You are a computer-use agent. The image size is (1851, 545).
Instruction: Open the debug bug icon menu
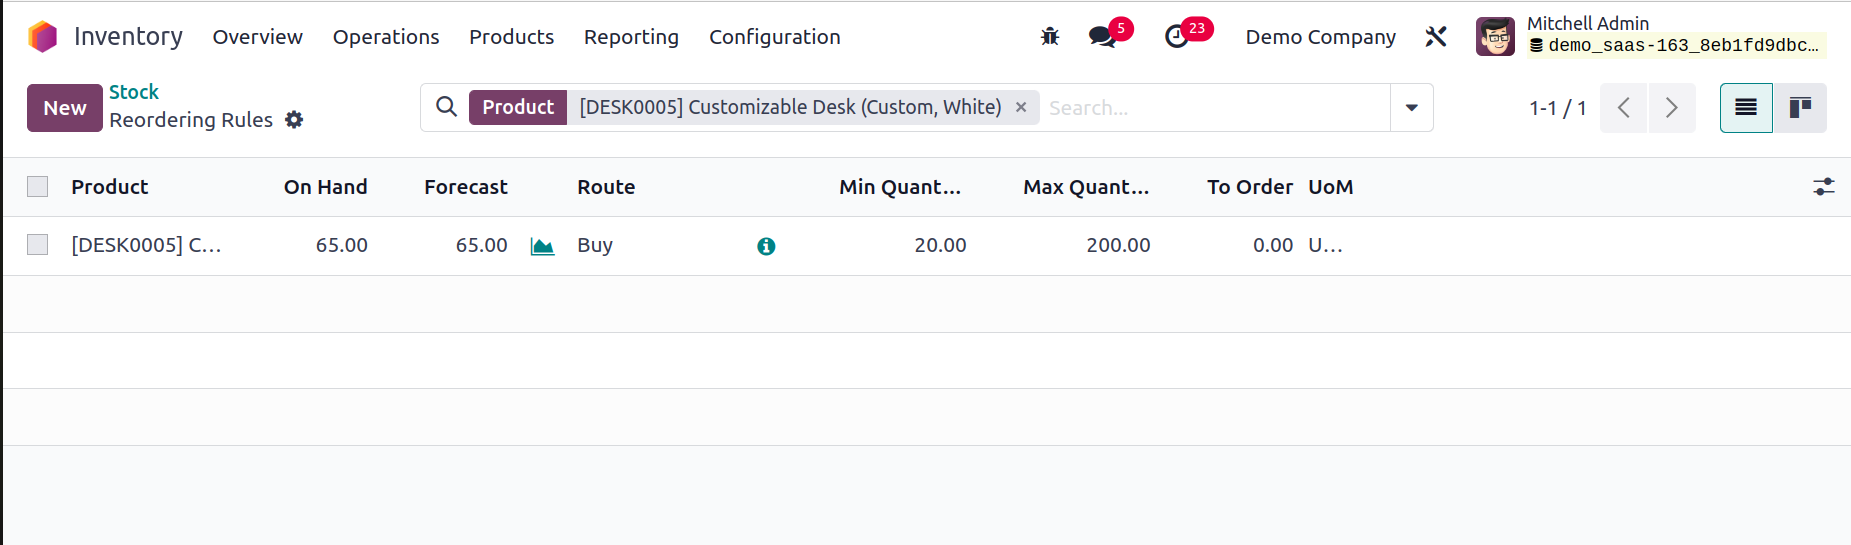pyautogui.click(x=1049, y=37)
